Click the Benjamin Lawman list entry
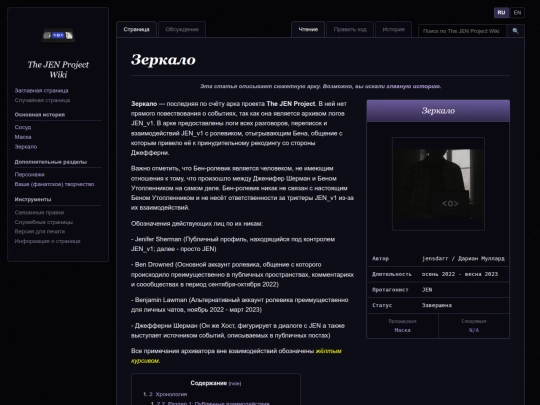Viewport: 540px width, 405px height. coord(240,305)
